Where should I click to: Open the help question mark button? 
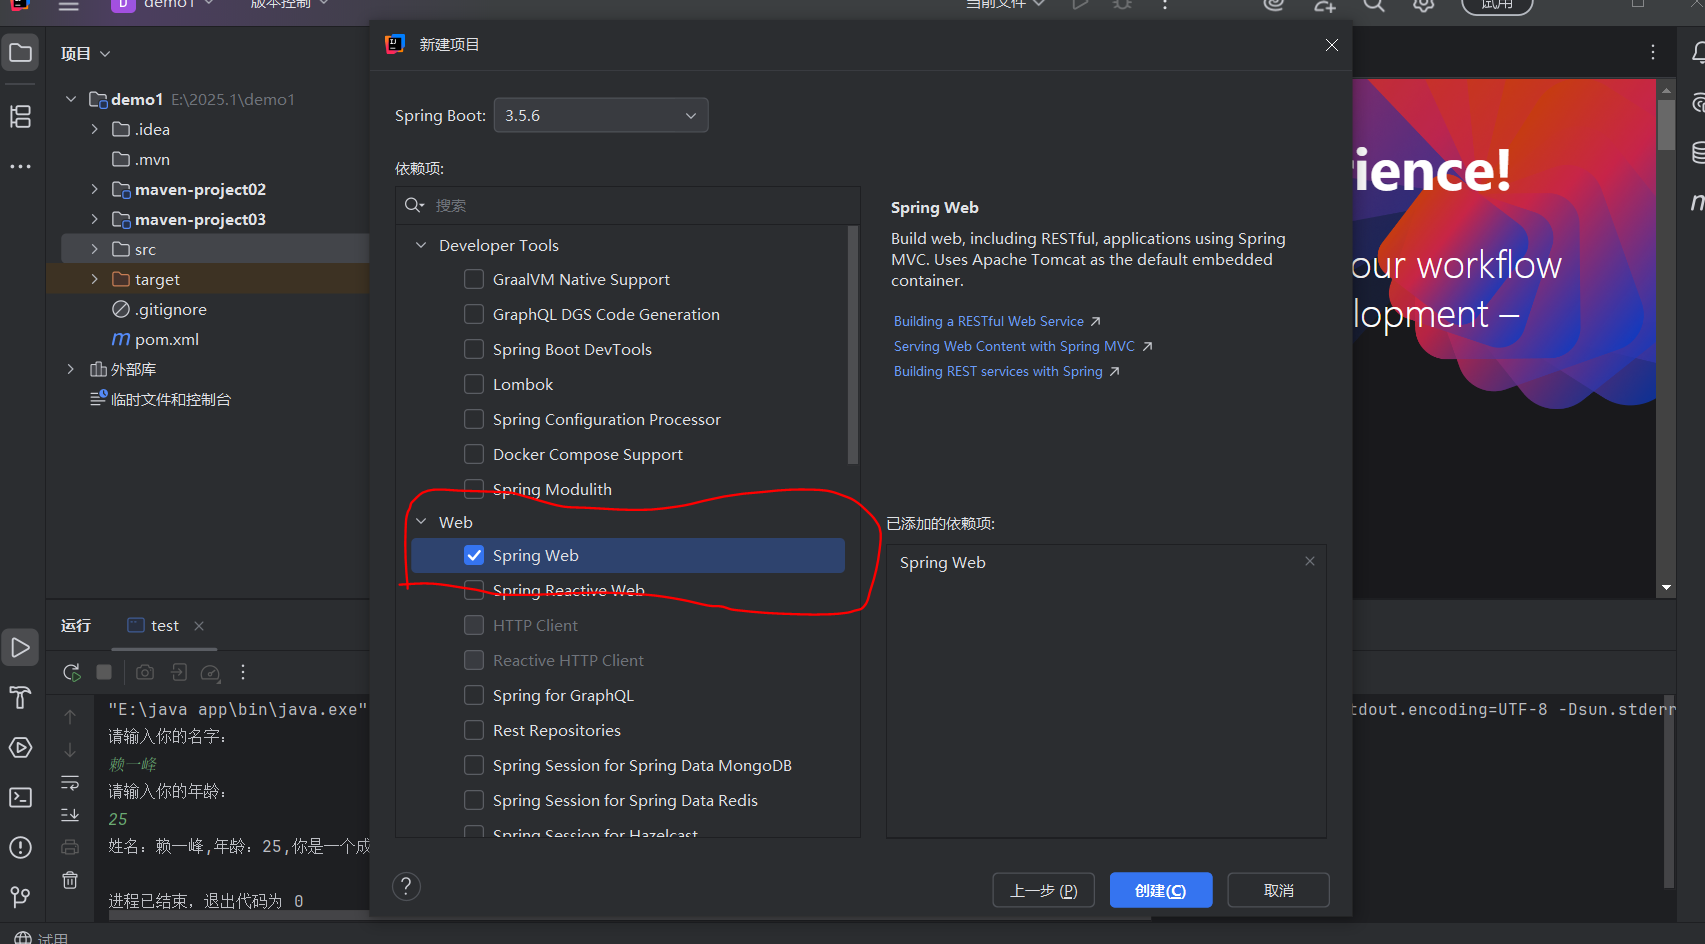pos(406,886)
